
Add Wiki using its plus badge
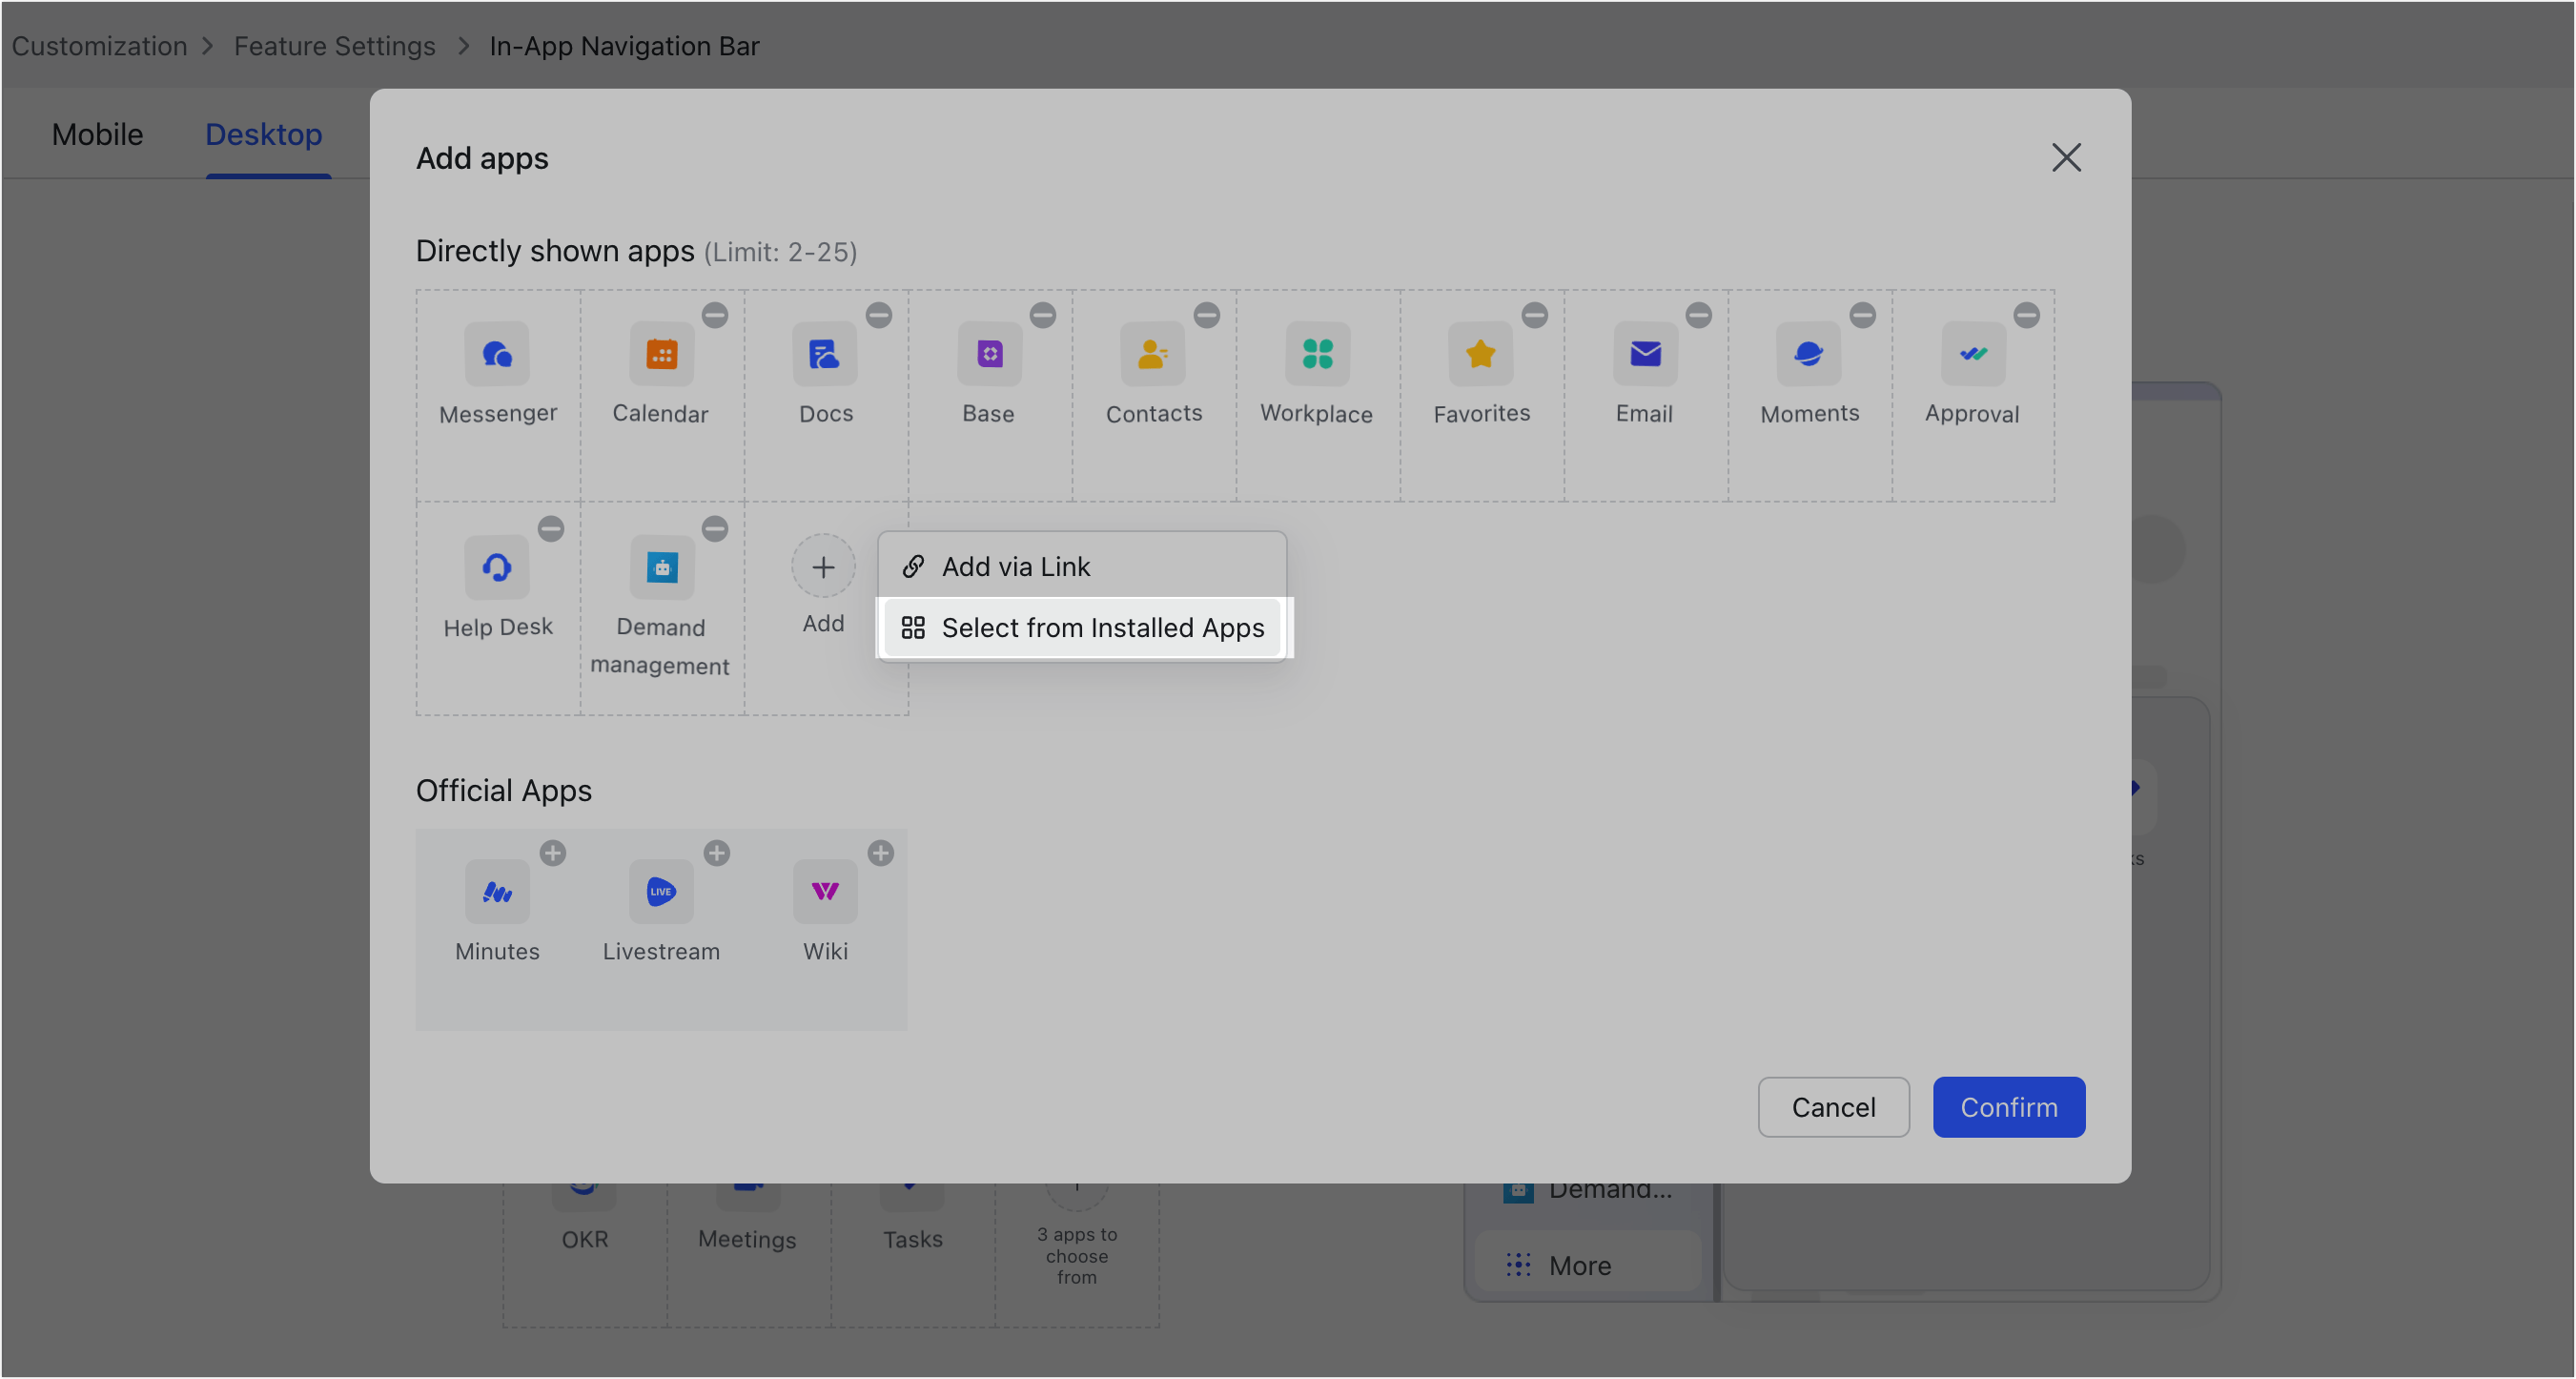(x=881, y=853)
